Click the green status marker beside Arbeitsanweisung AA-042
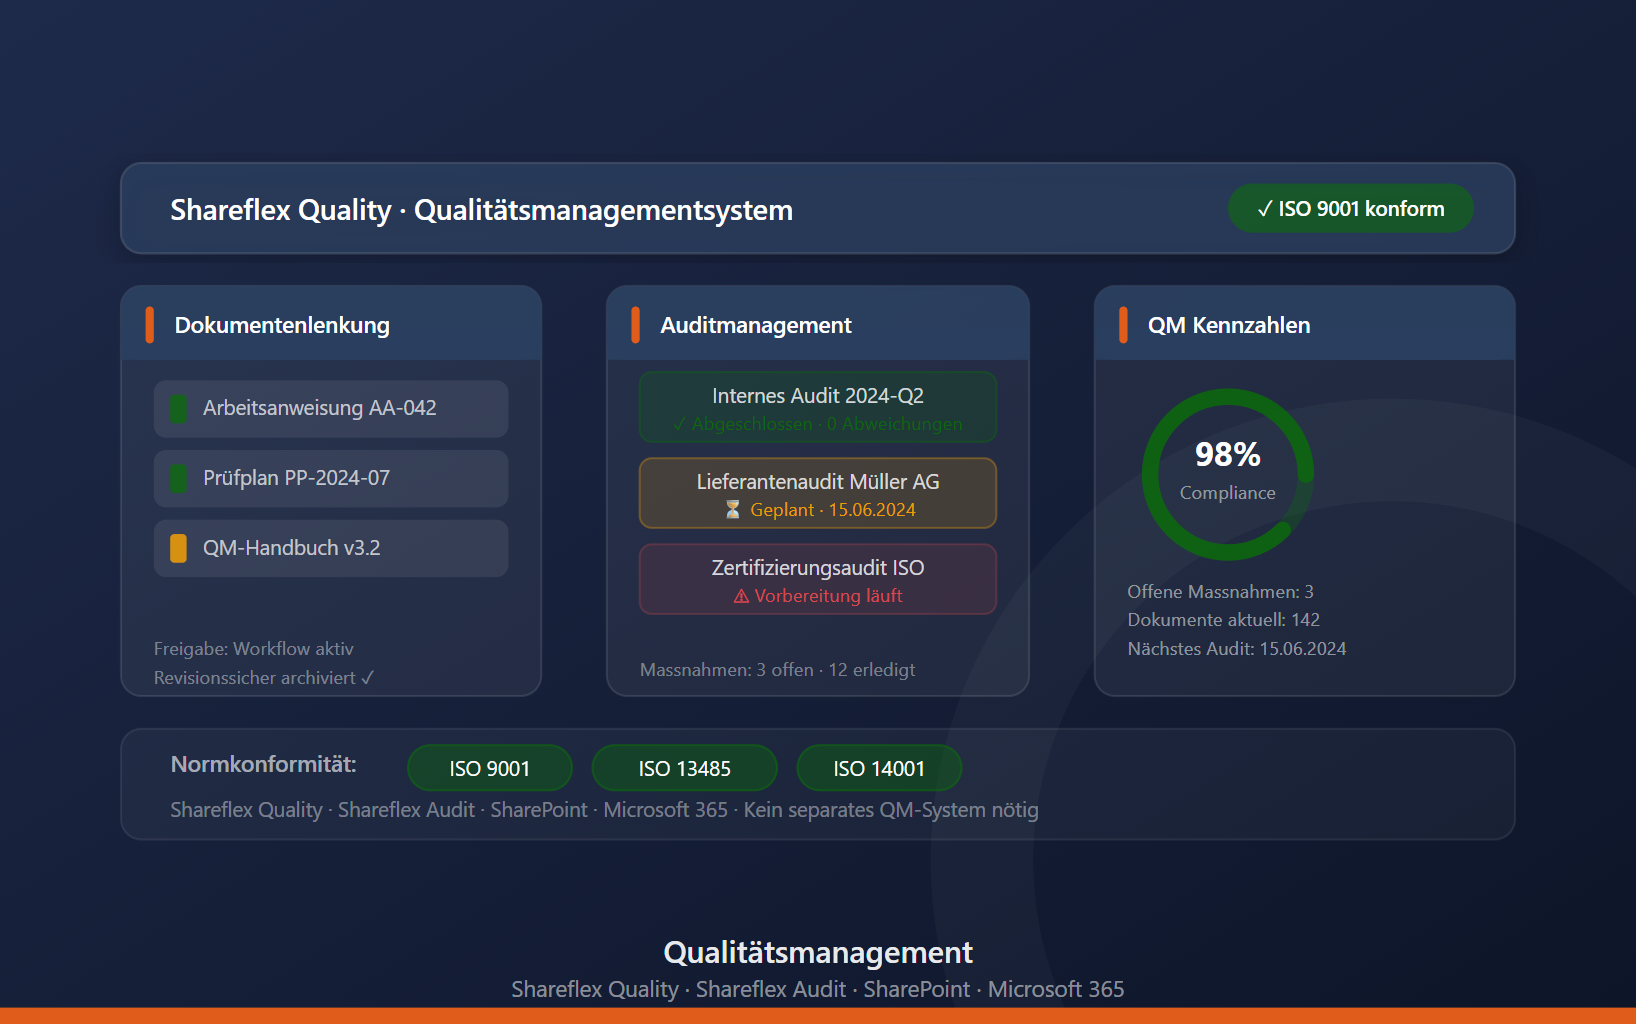This screenshot has height=1025, width=1636. point(179,409)
